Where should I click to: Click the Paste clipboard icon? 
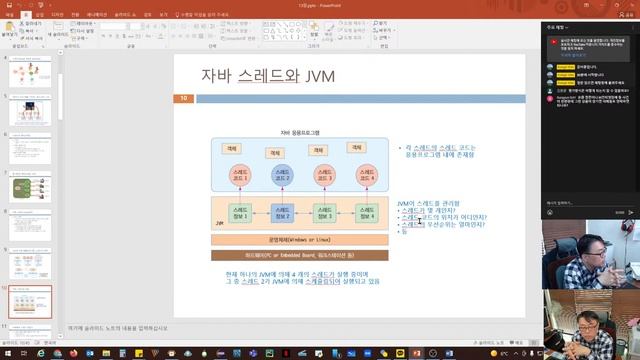point(9,28)
